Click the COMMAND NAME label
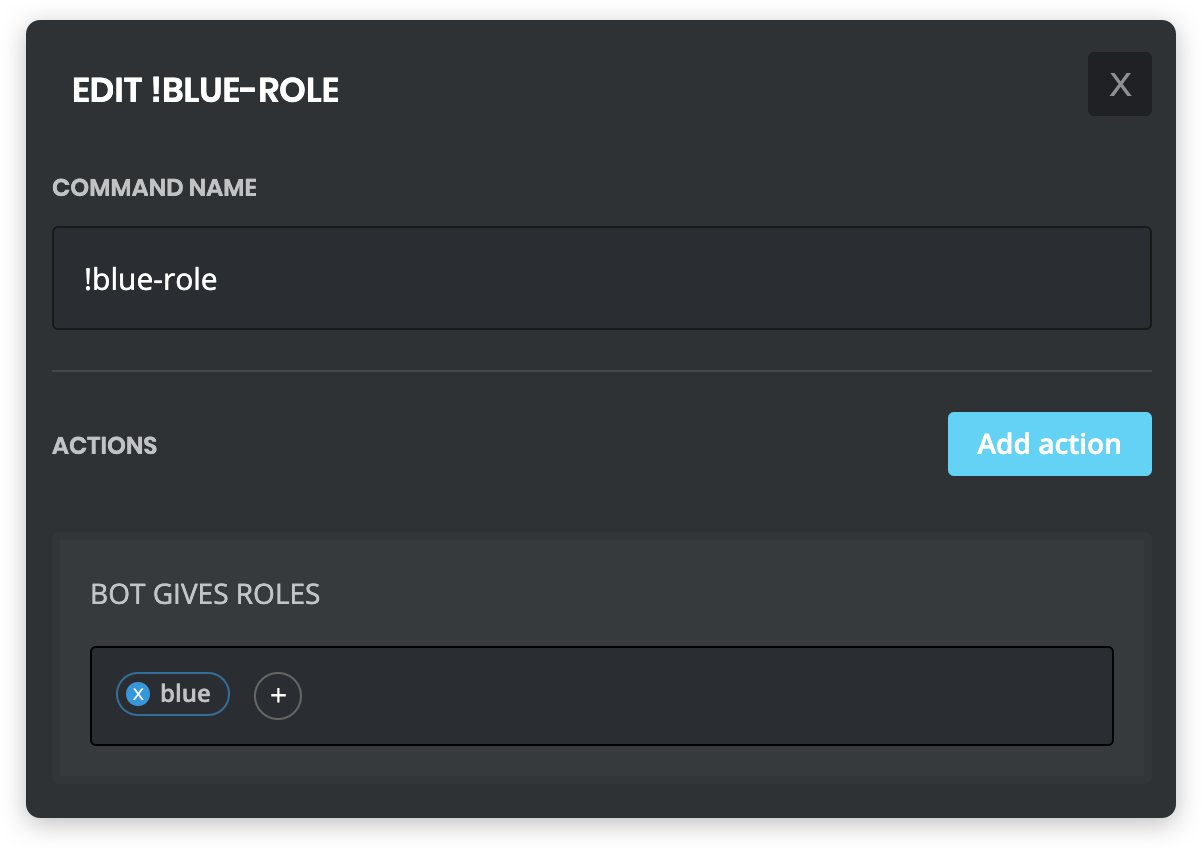 [x=154, y=187]
